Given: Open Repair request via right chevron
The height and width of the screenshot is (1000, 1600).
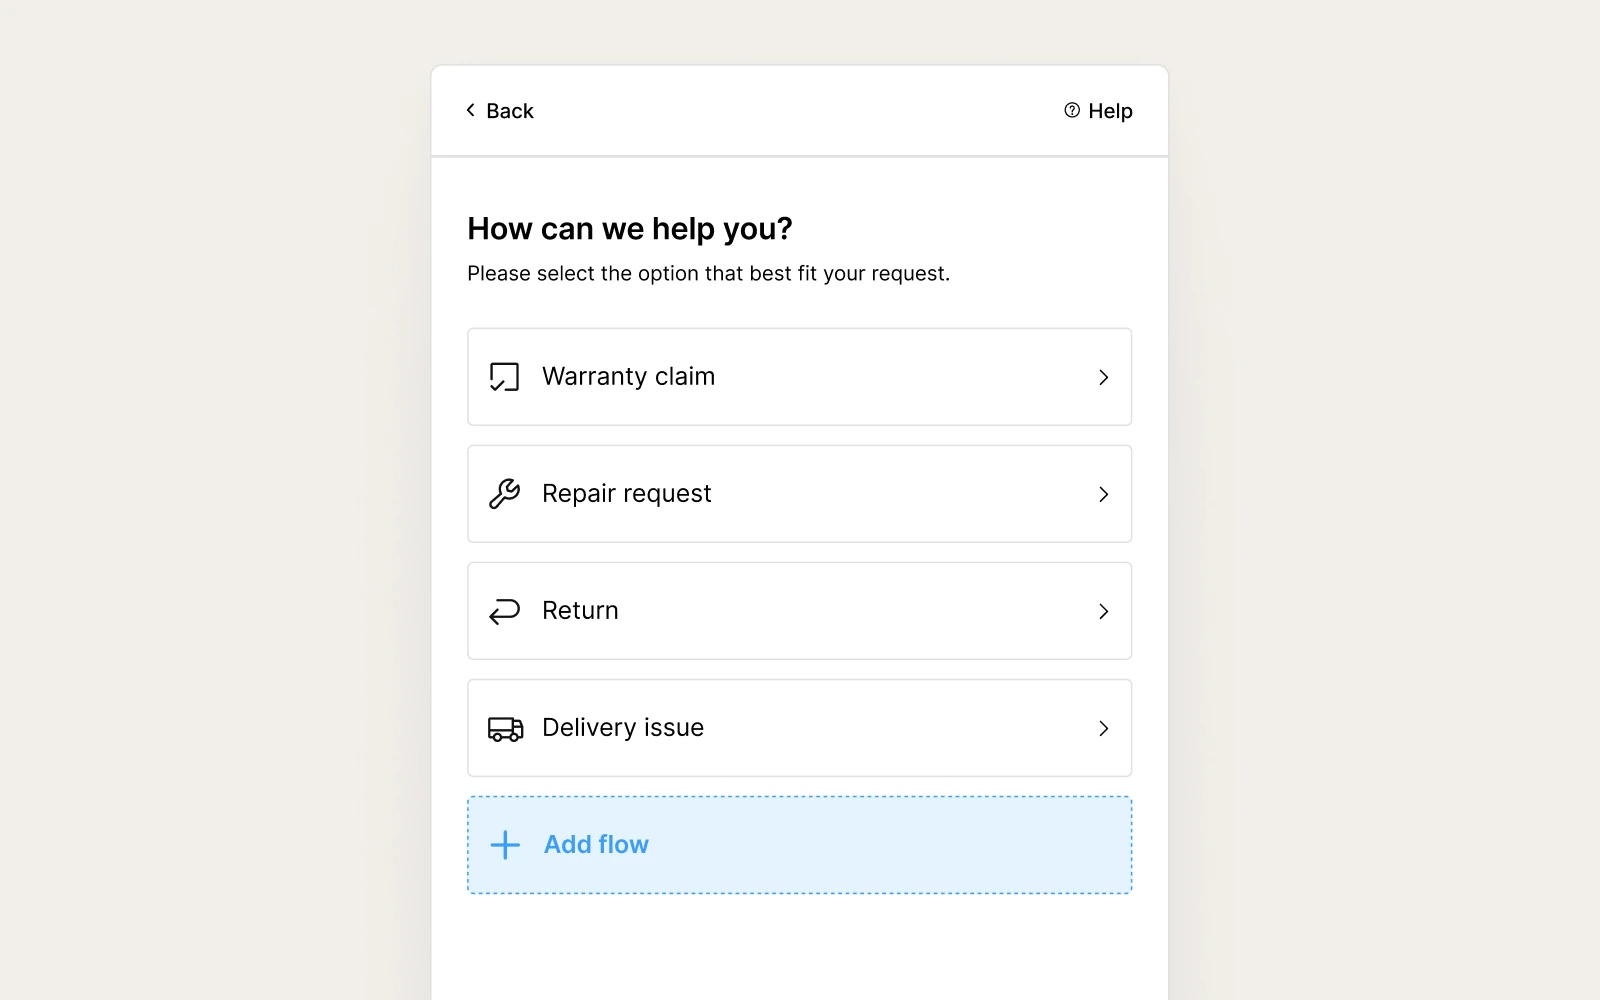Looking at the screenshot, I should point(1103,494).
